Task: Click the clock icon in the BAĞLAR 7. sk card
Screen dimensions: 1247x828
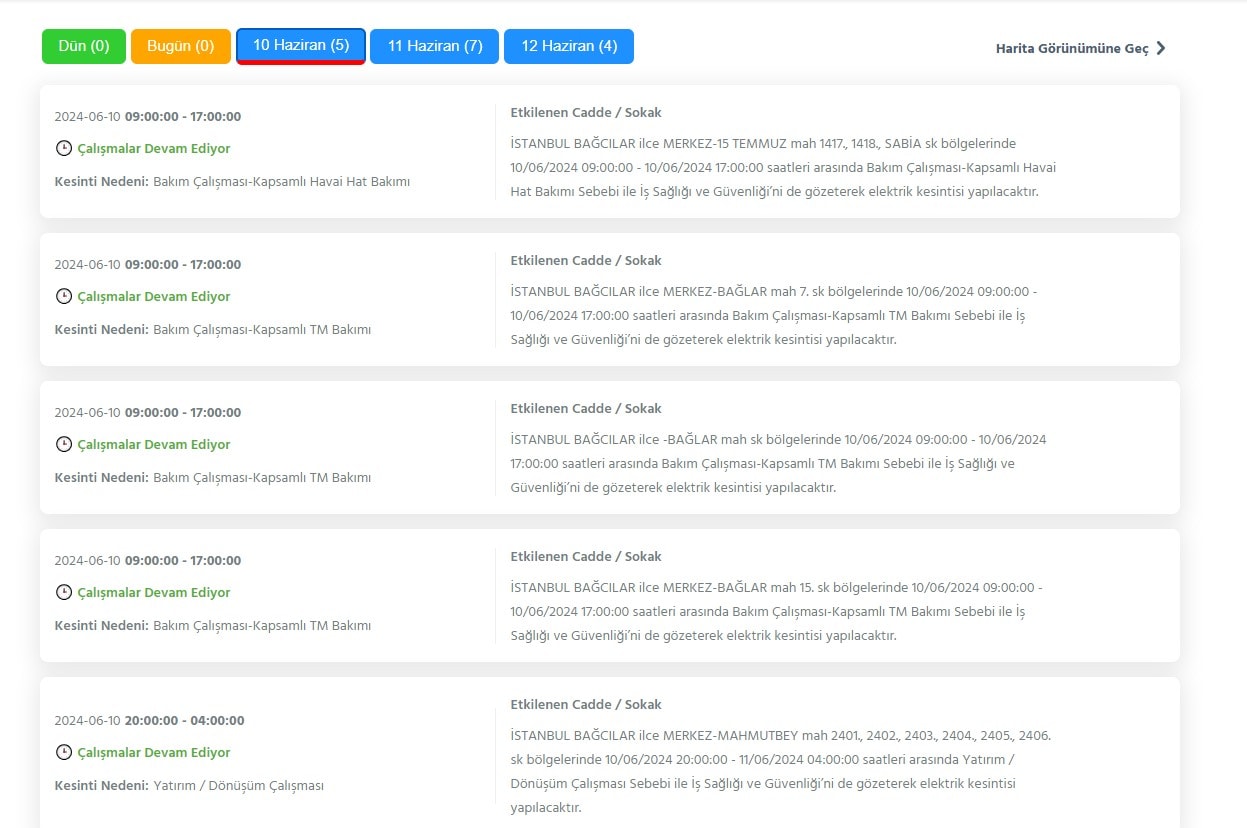Action: coord(63,296)
